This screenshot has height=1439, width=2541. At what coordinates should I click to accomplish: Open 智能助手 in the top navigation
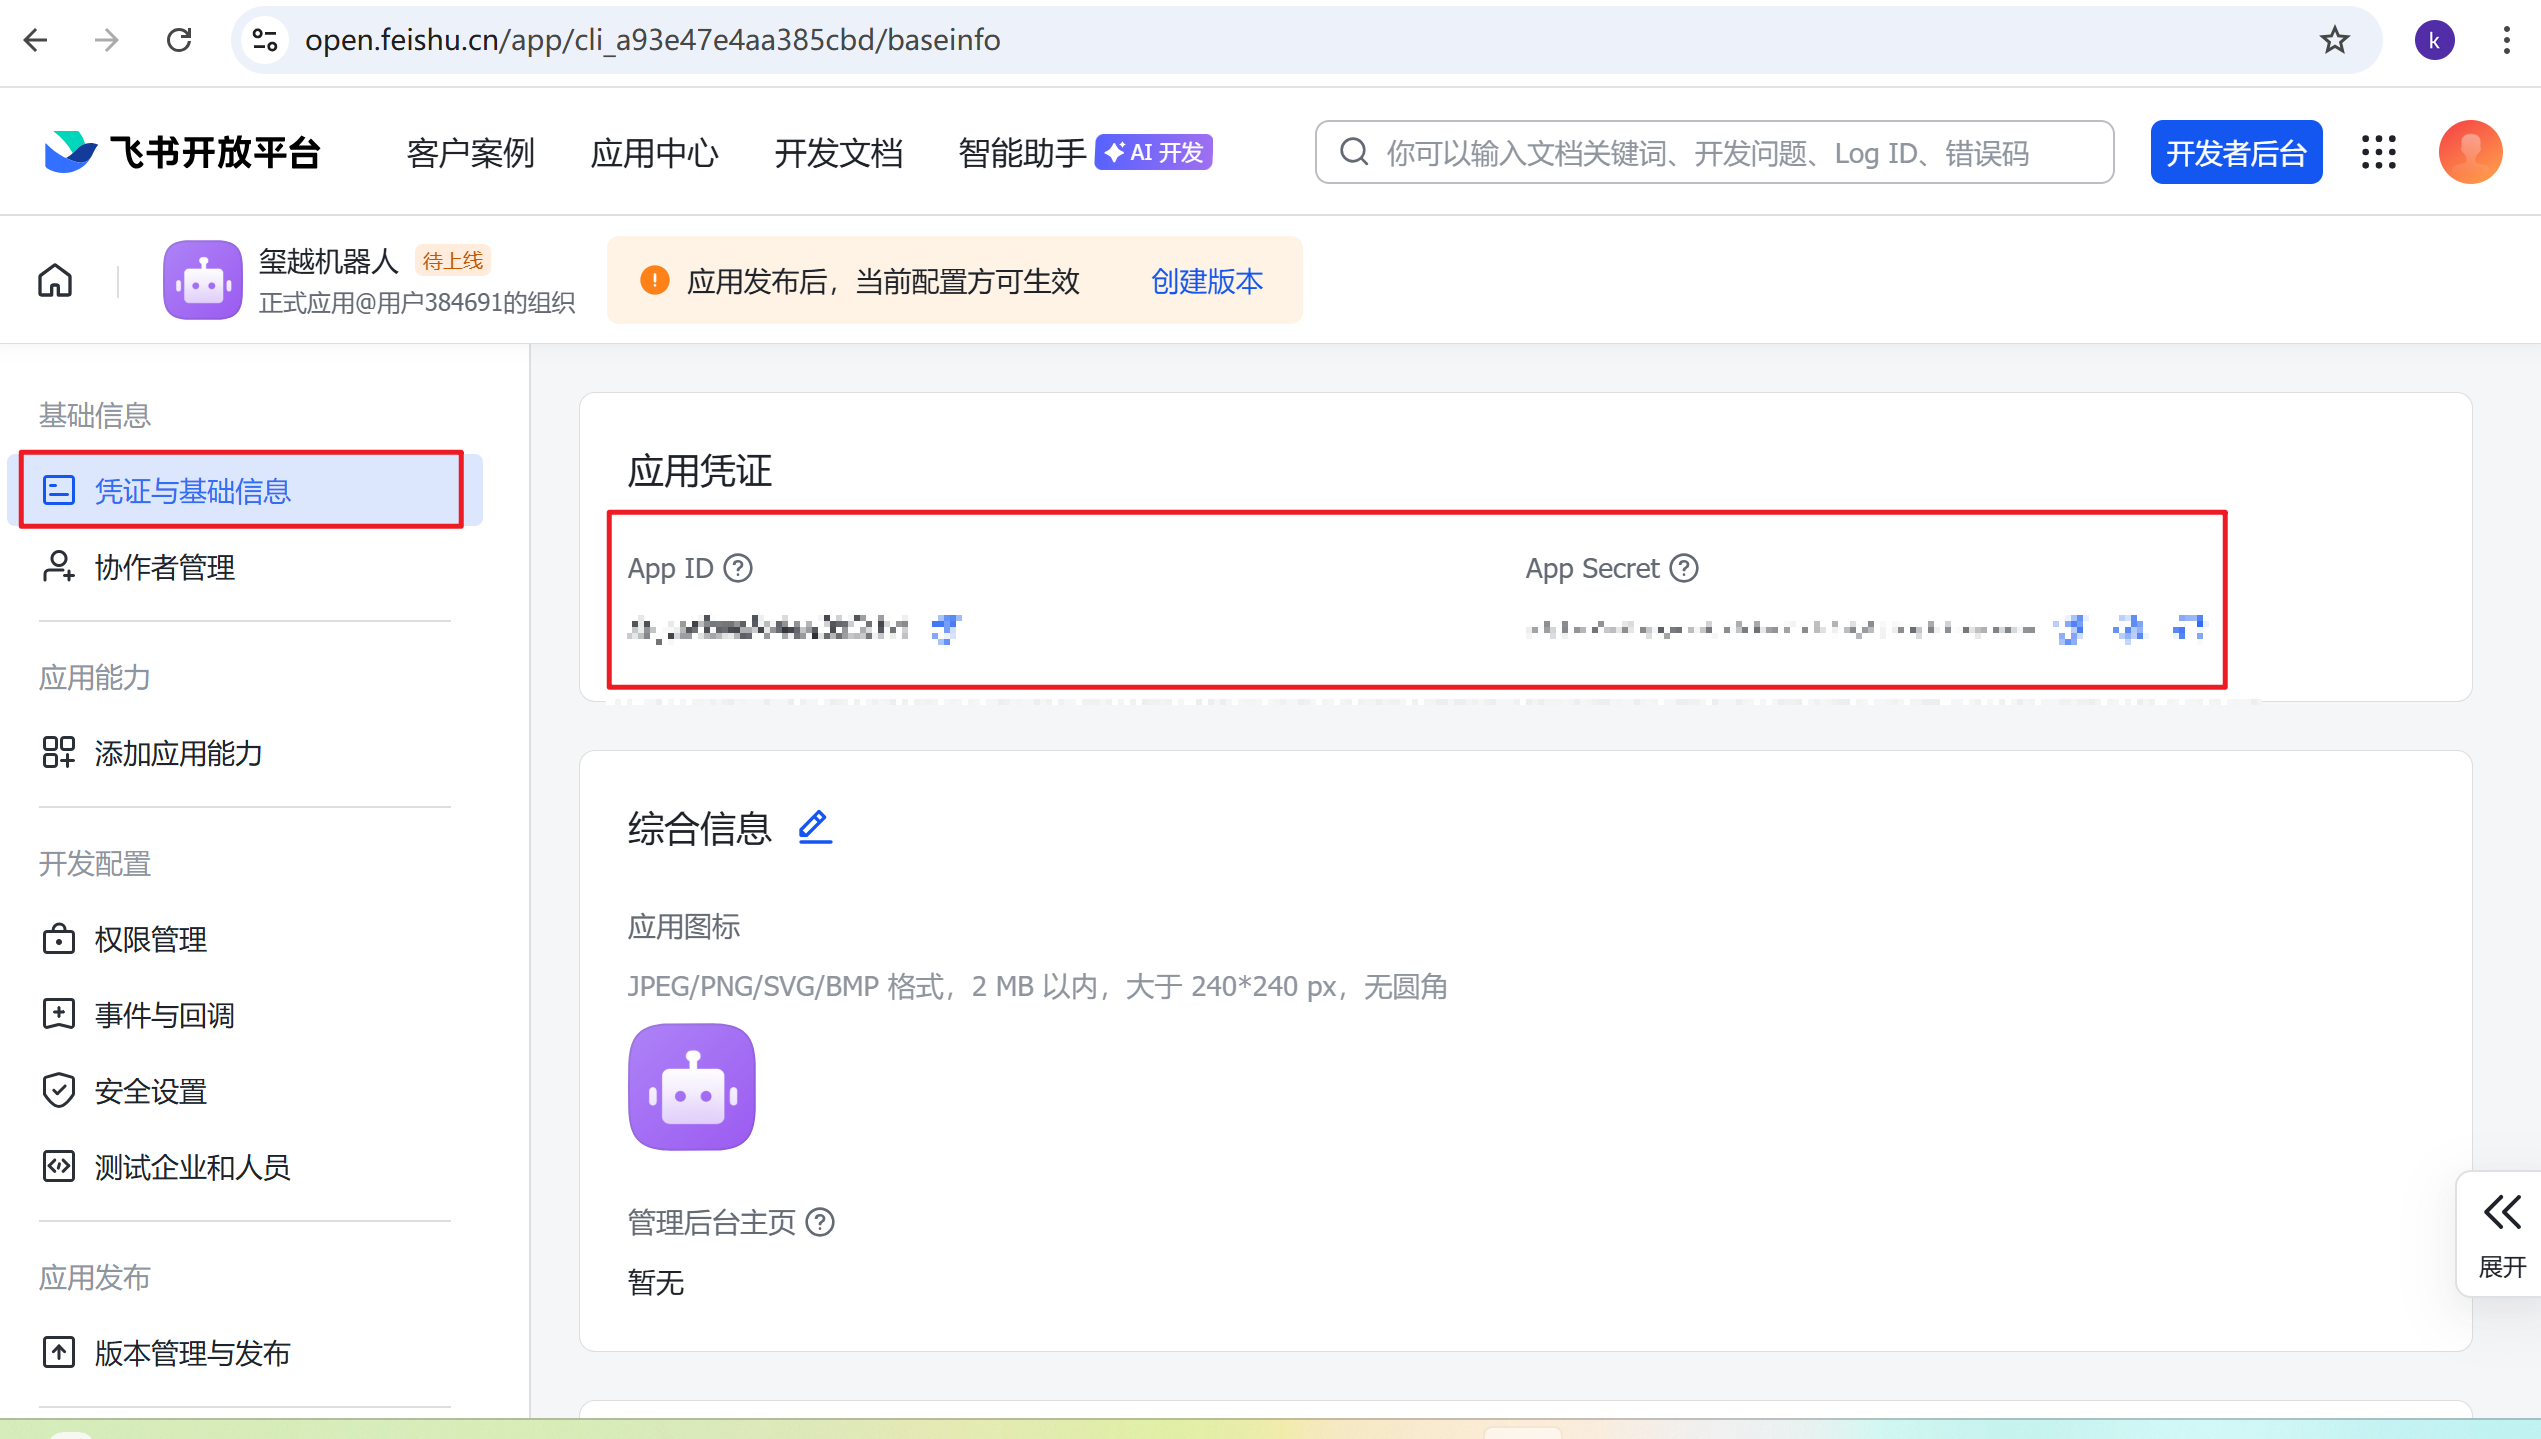pyautogui.click(x=1022, y=153)
